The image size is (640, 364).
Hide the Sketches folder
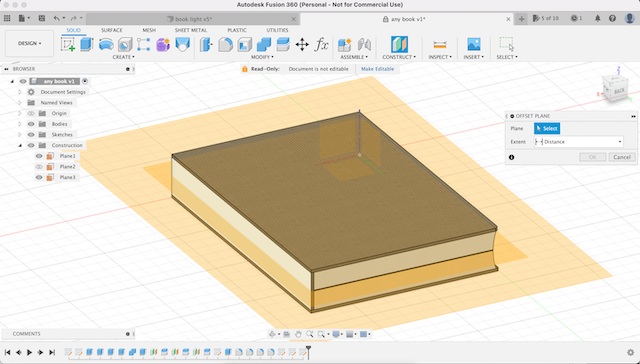[x=31, y=134]
